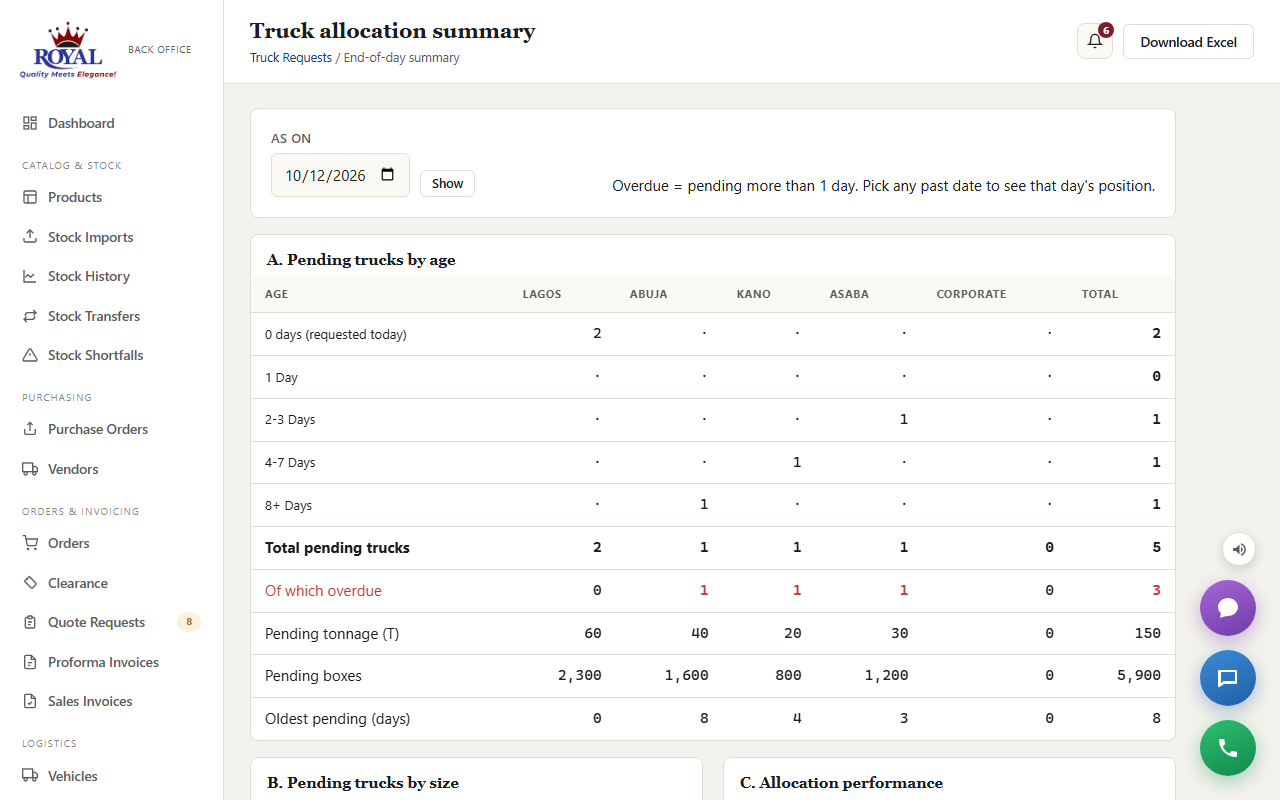Click the Vendors truck icon
The image size is (1280, 800).
point(30,469)
